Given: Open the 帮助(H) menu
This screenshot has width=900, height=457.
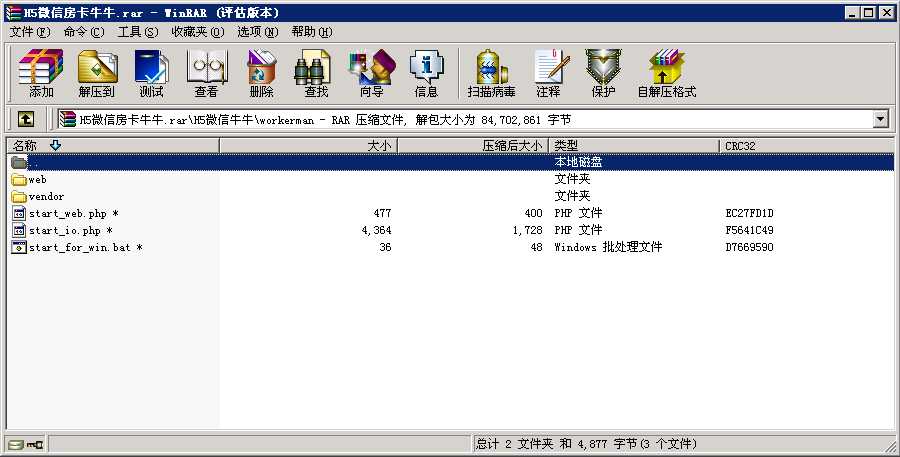Looking at the screenshot, I should point(312,32).
